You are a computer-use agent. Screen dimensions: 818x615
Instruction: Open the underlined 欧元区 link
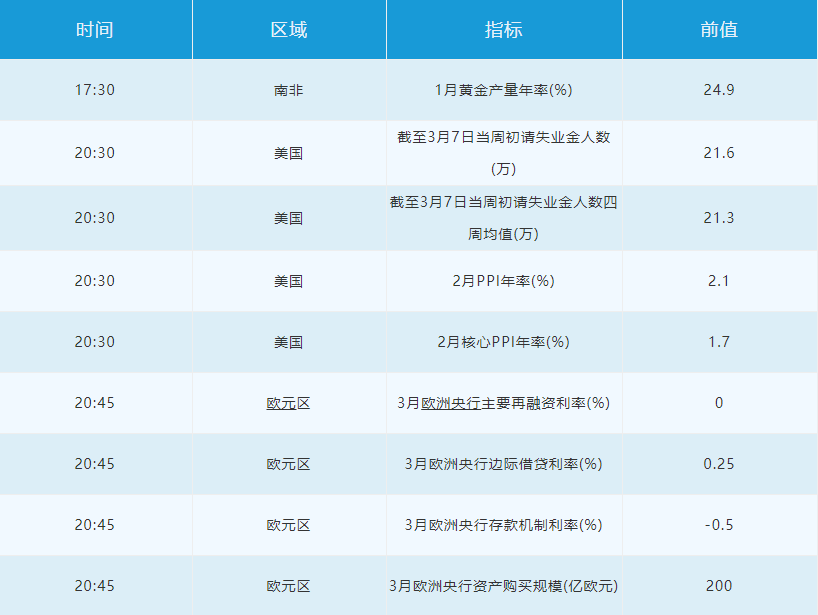point(288,403)
